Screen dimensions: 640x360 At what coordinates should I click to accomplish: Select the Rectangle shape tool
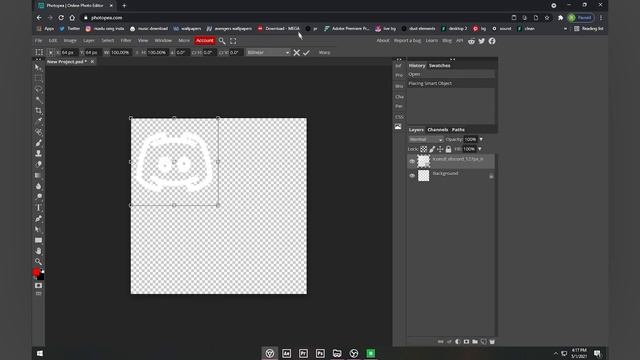coord(38,240)
